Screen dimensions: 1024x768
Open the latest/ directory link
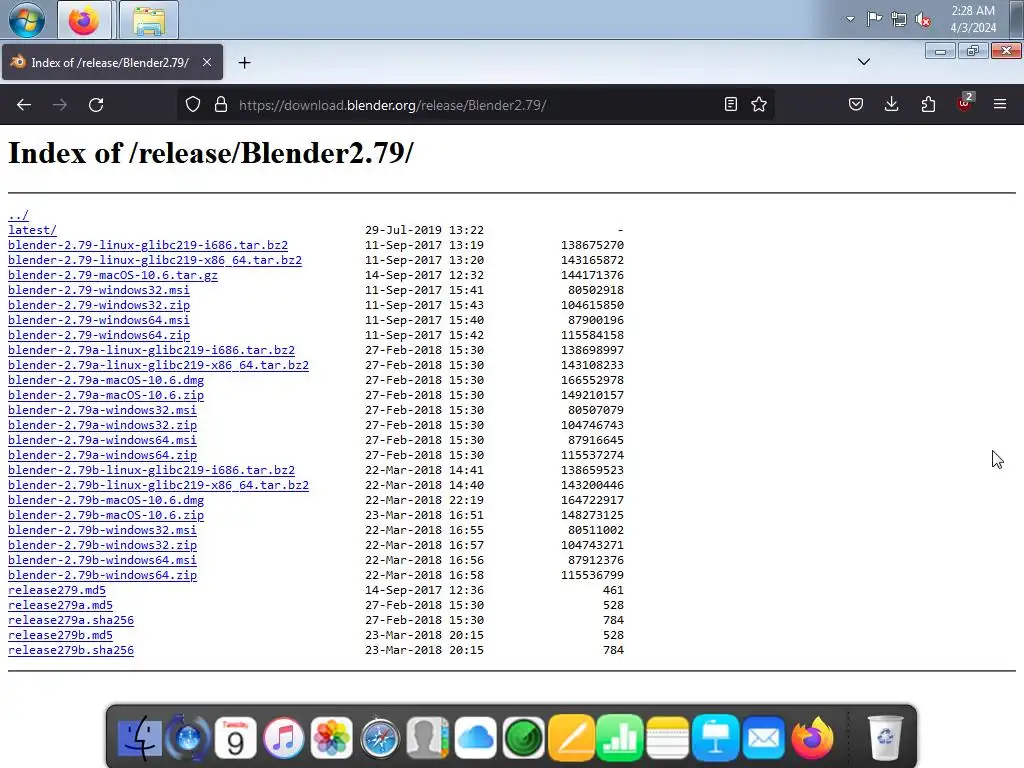point(32,230)
